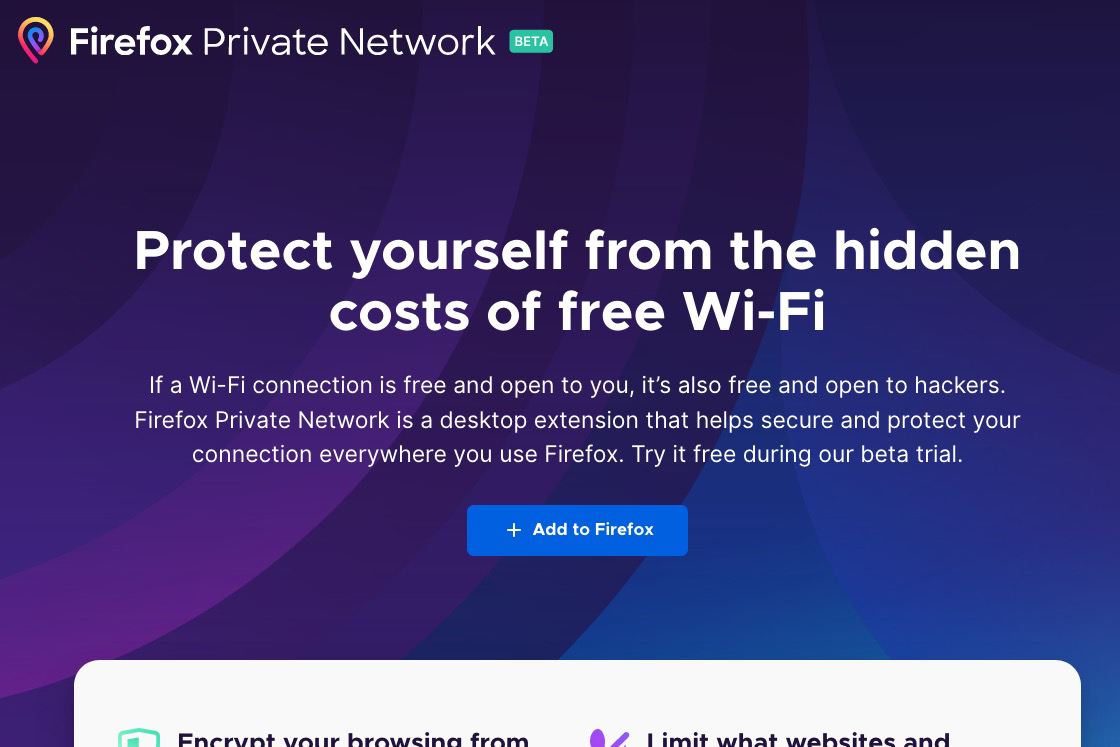Click the 'Encrypt your browsing from' heading

[352, 740]
